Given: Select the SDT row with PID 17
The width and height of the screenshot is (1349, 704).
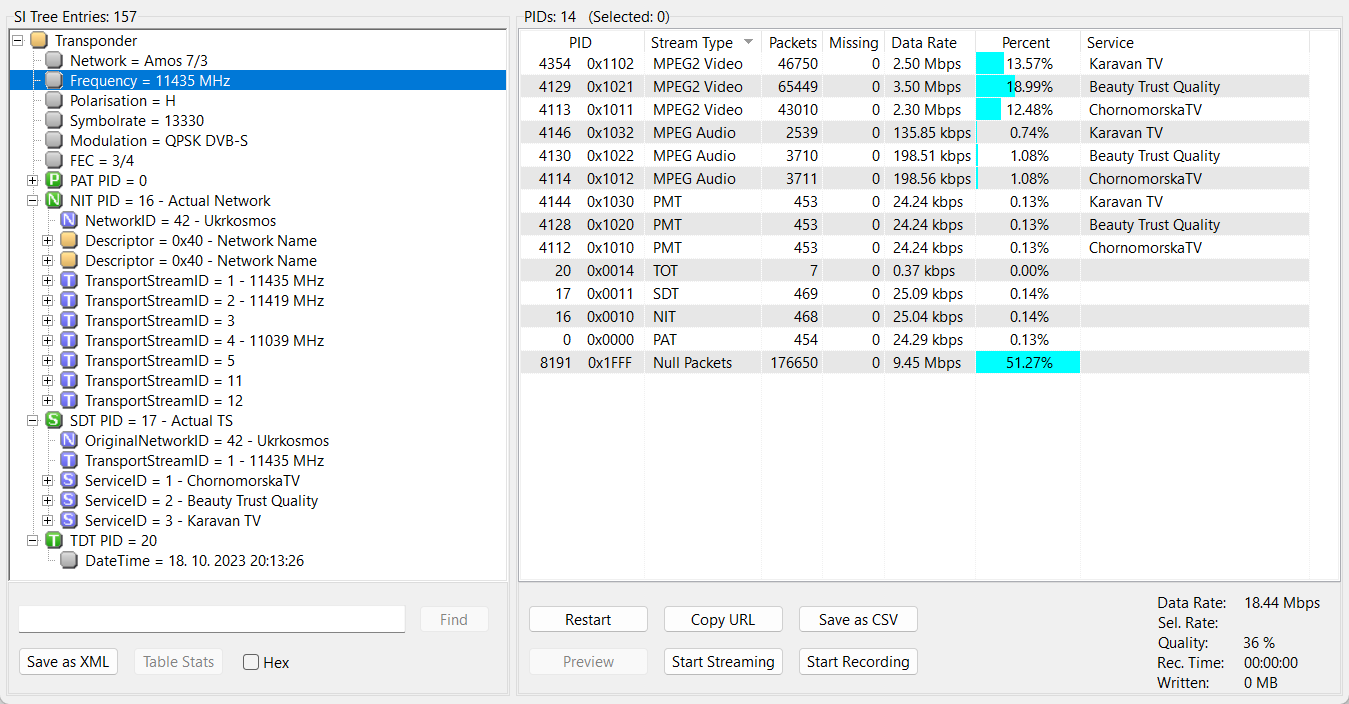Looking at the screenshot, I should pos(915,294).
